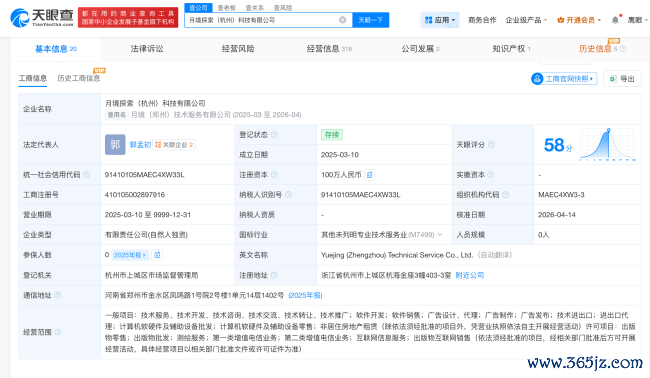This screenshot has width=650, height=378.
Task: Clear the search box with the X icon
Action: [342, 20]
